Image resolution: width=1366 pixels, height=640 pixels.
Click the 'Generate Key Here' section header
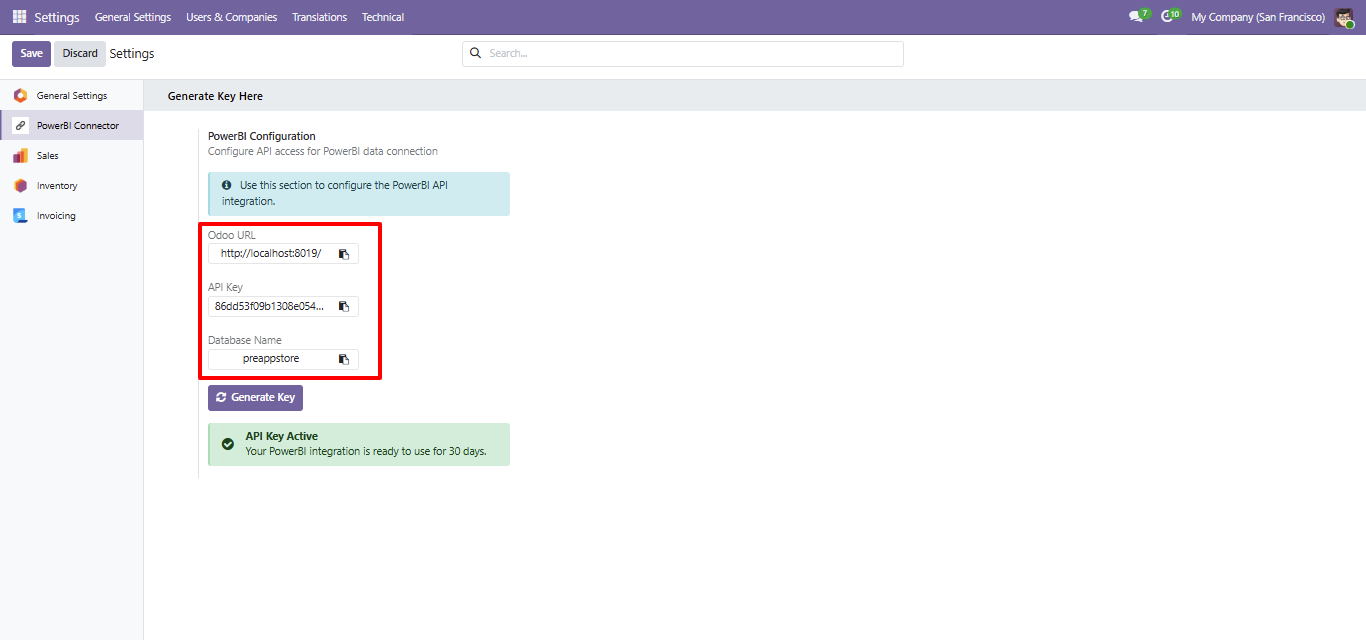[215, 96]
